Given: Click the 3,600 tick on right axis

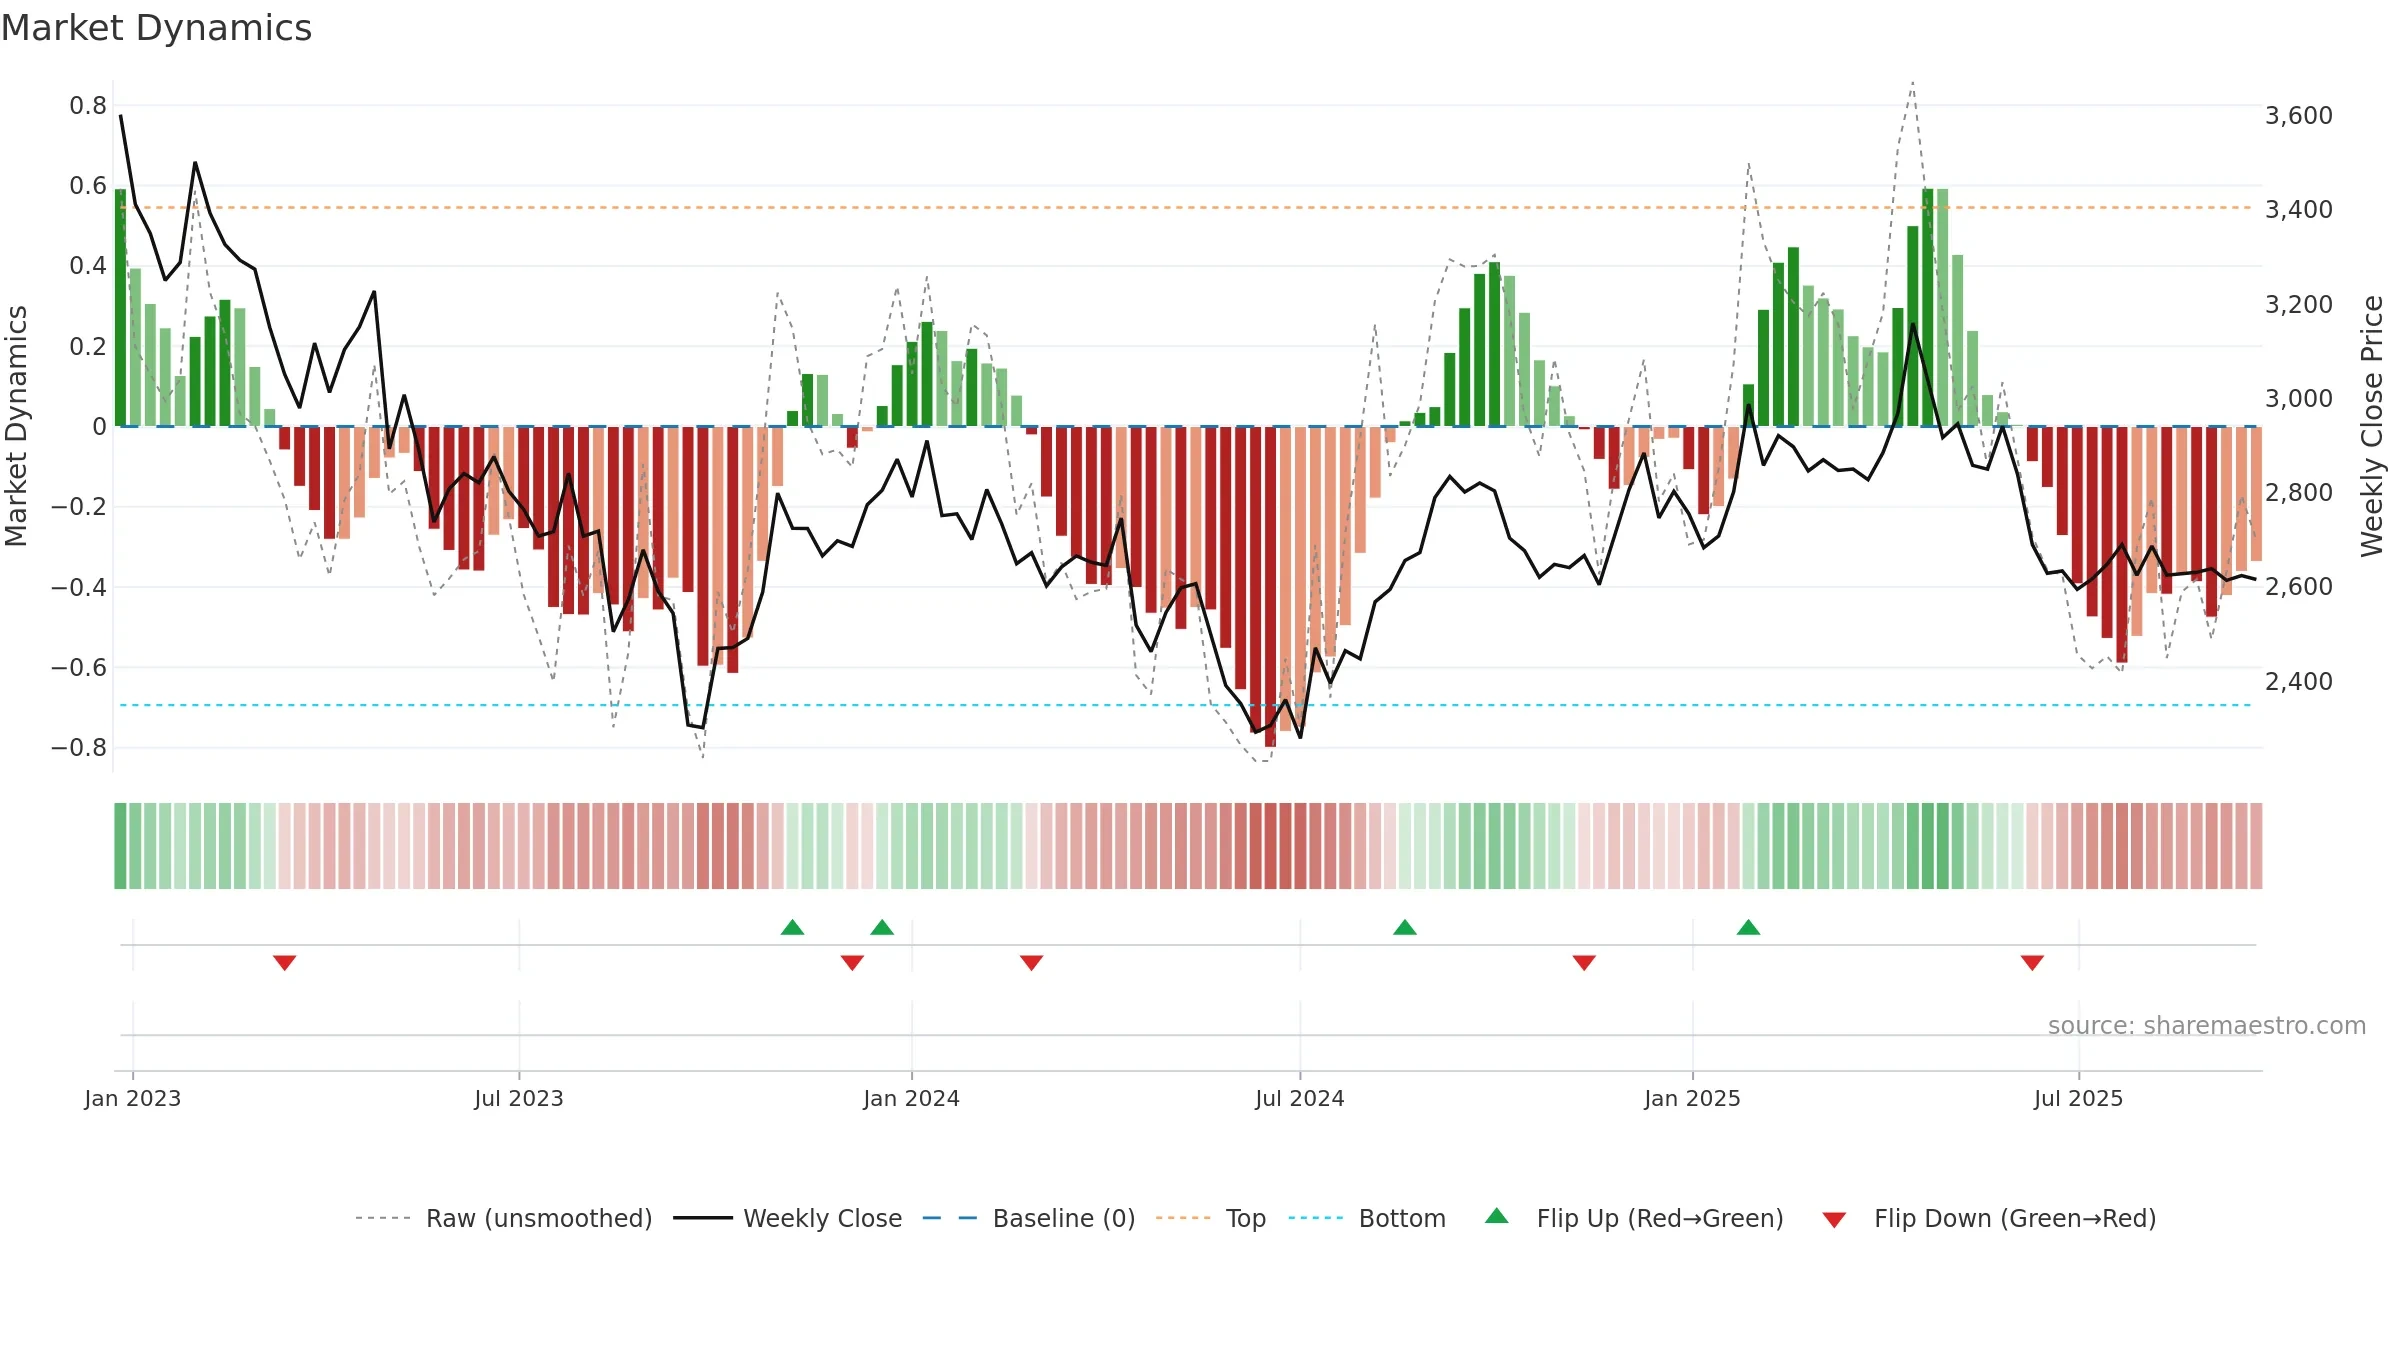Looking at the screenshot, I should tap(2299, 115).
